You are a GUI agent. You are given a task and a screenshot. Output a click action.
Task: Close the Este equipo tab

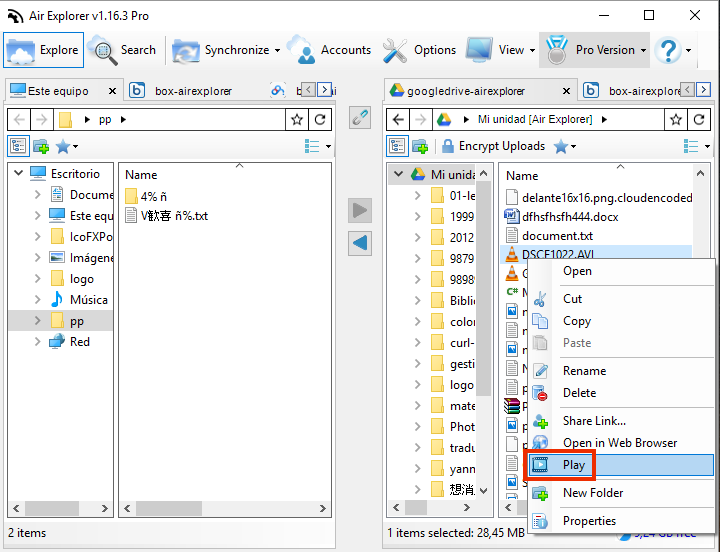[x=112, y=91]
